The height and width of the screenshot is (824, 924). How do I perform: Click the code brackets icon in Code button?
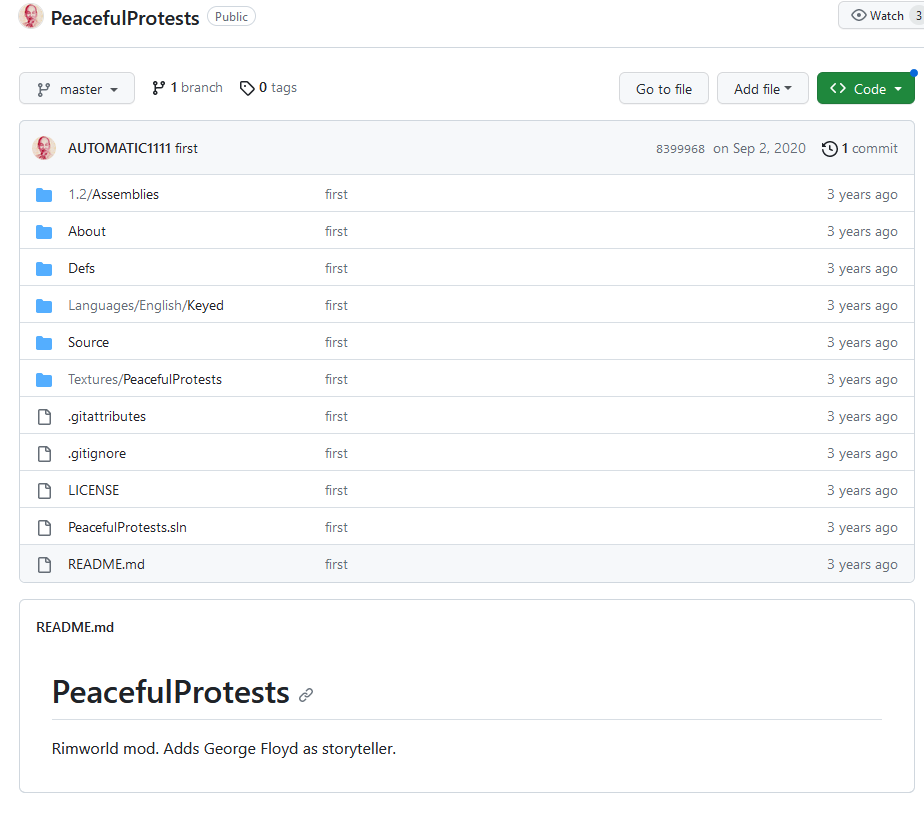[838, 88]
